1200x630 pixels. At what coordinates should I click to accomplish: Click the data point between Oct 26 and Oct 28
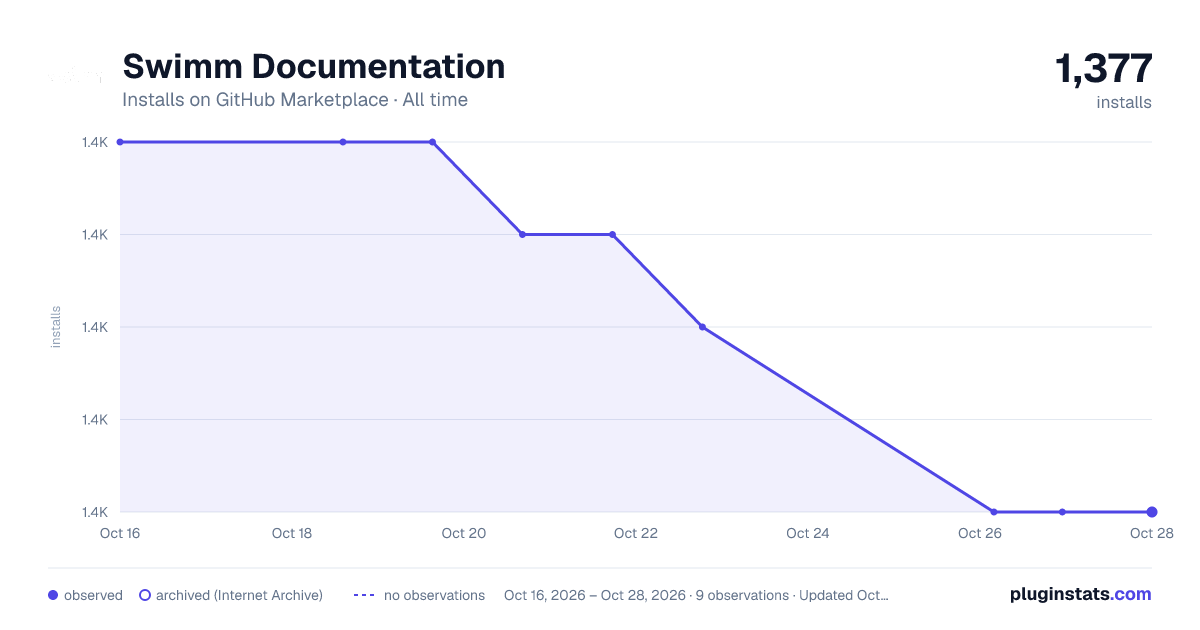(x=1062, y=512)
